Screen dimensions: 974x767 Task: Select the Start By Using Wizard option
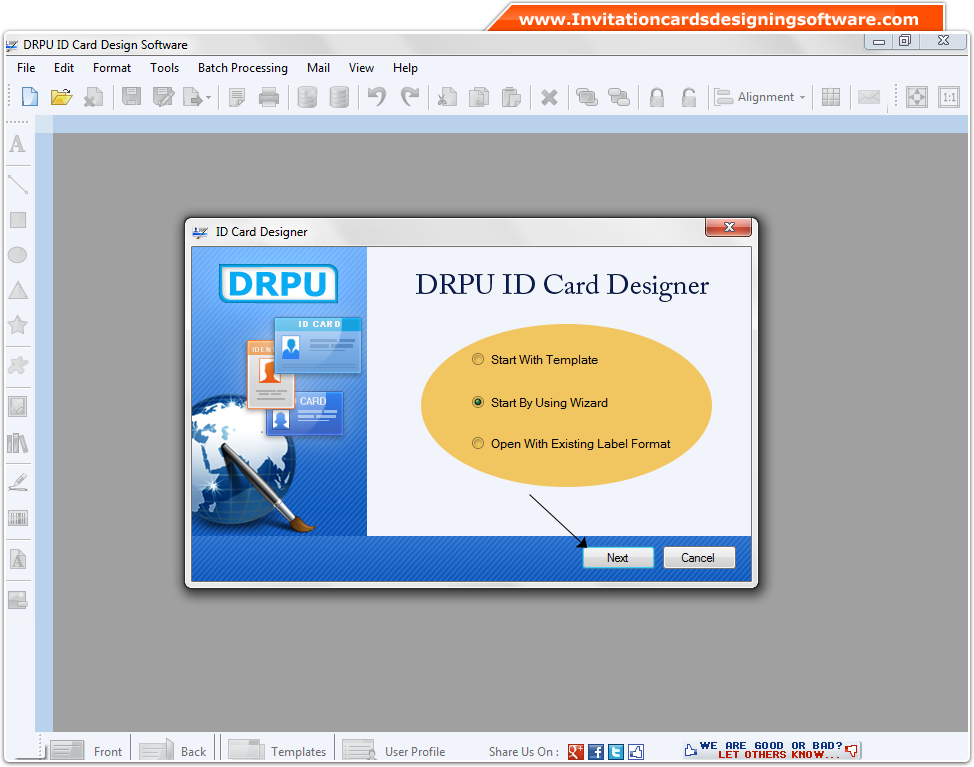click(x=540, y=402)
